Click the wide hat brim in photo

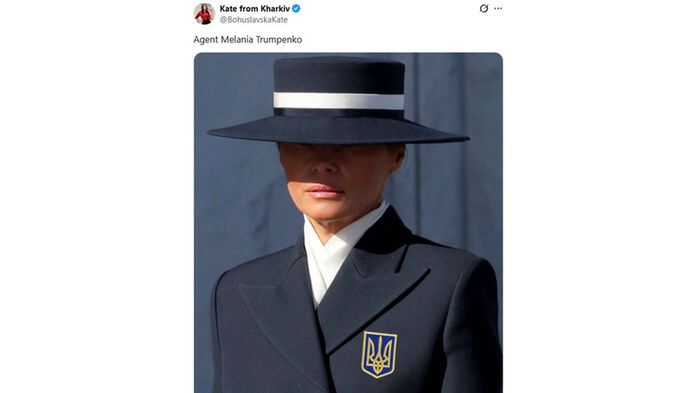[x=339, y=131]
